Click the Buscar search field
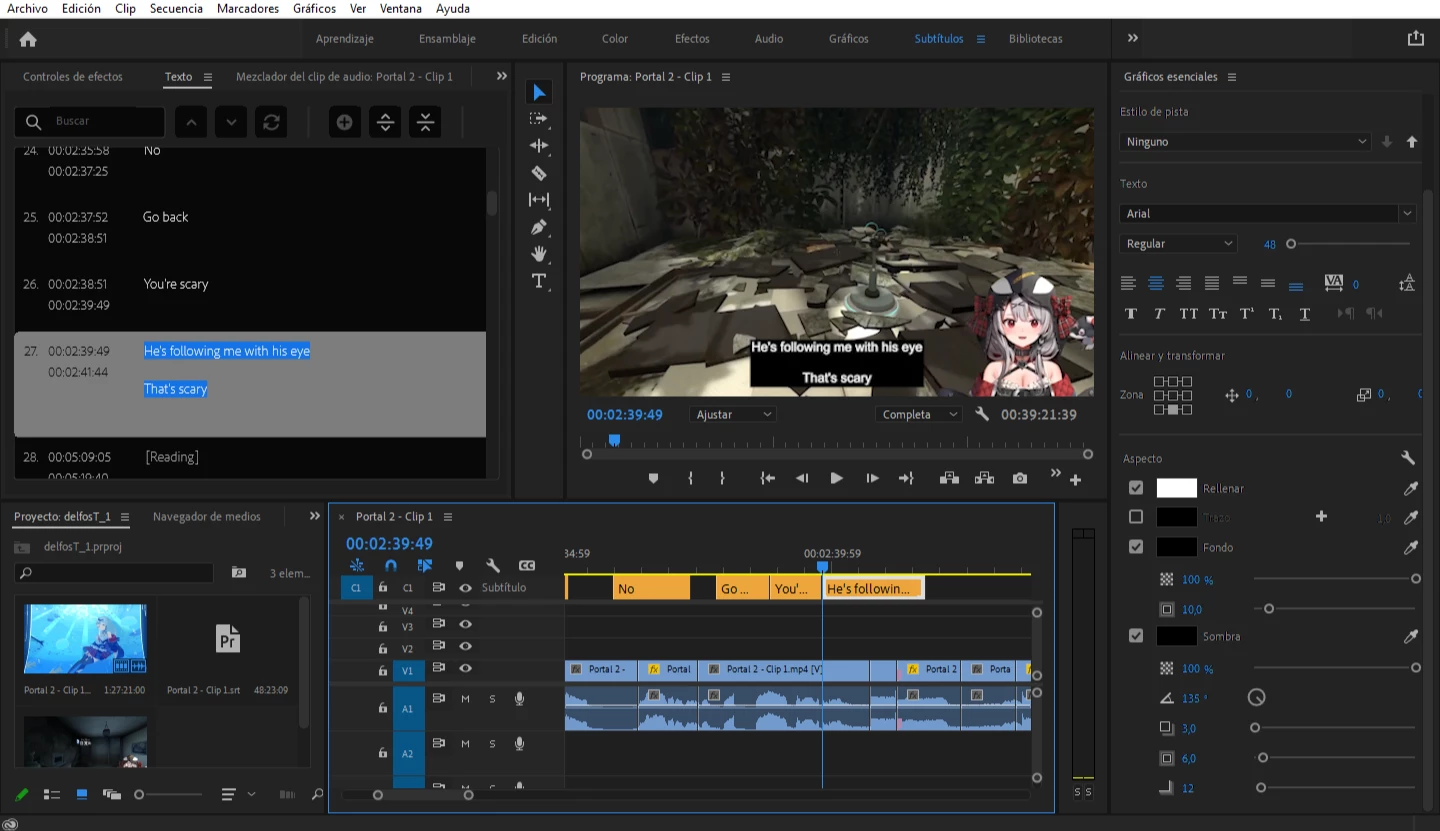The height and width of the screenshot is (831, 1440). click(x=90, y=121)
